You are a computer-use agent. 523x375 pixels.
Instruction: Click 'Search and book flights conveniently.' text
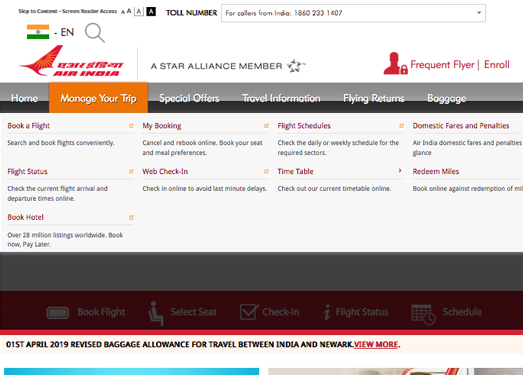(61, 143)
